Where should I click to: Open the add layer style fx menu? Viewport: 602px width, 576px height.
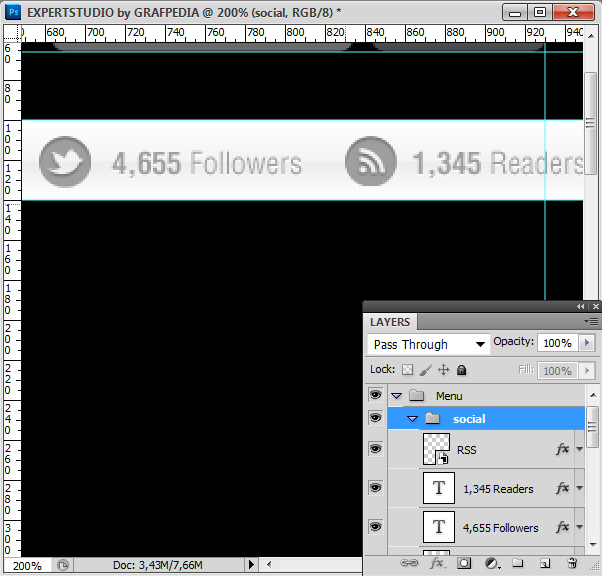(x=437, y=564)
